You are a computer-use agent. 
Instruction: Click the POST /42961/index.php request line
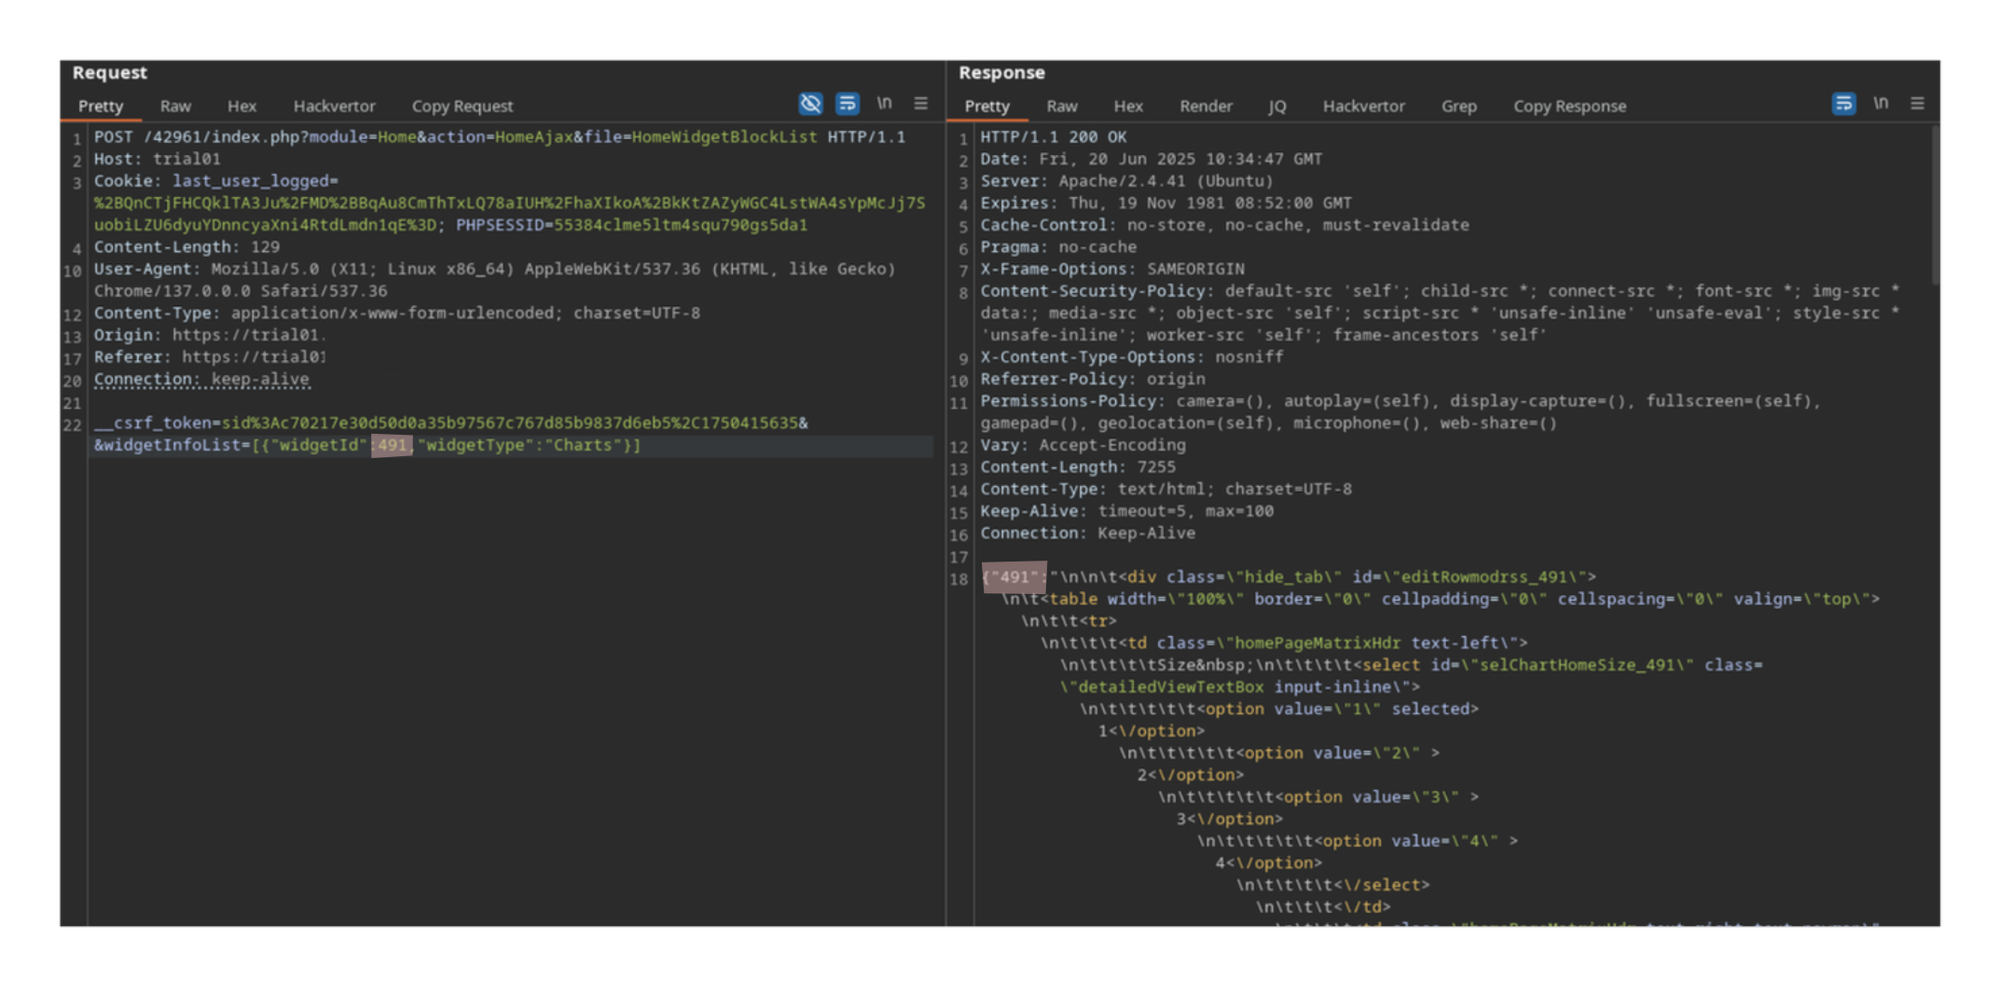click(500, 137)
